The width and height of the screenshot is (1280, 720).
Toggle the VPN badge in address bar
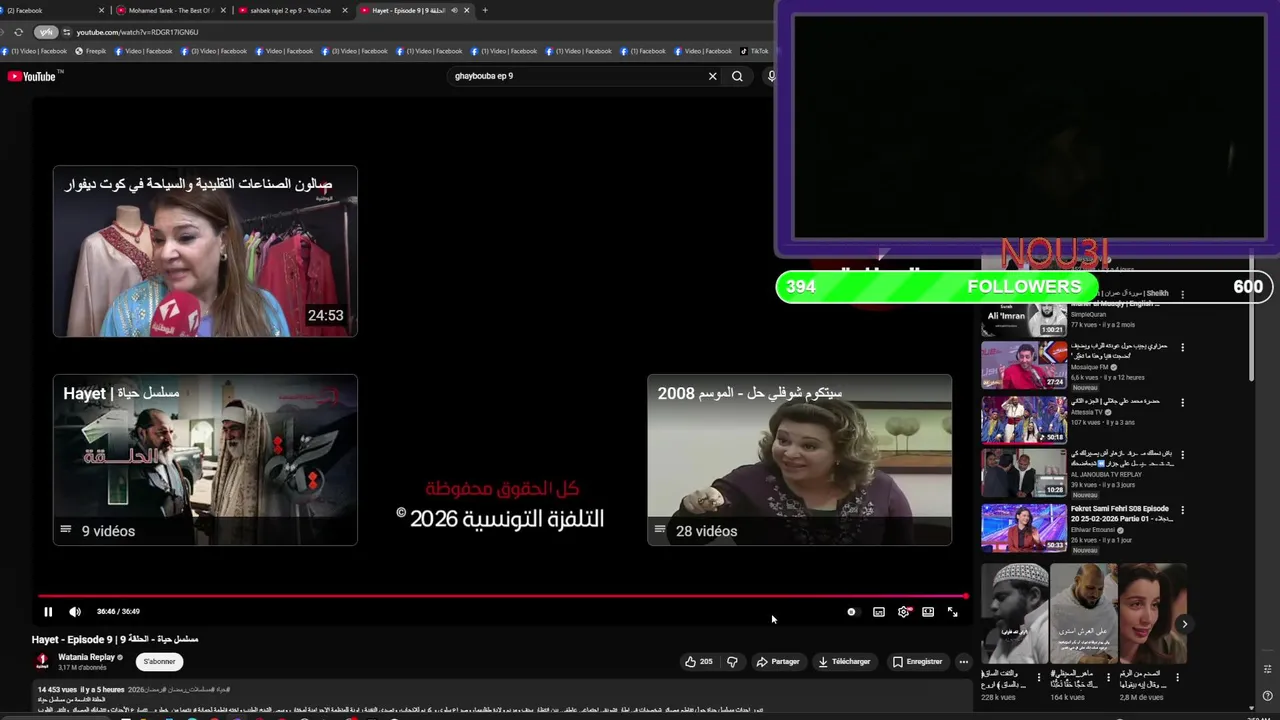pos(46,32)
